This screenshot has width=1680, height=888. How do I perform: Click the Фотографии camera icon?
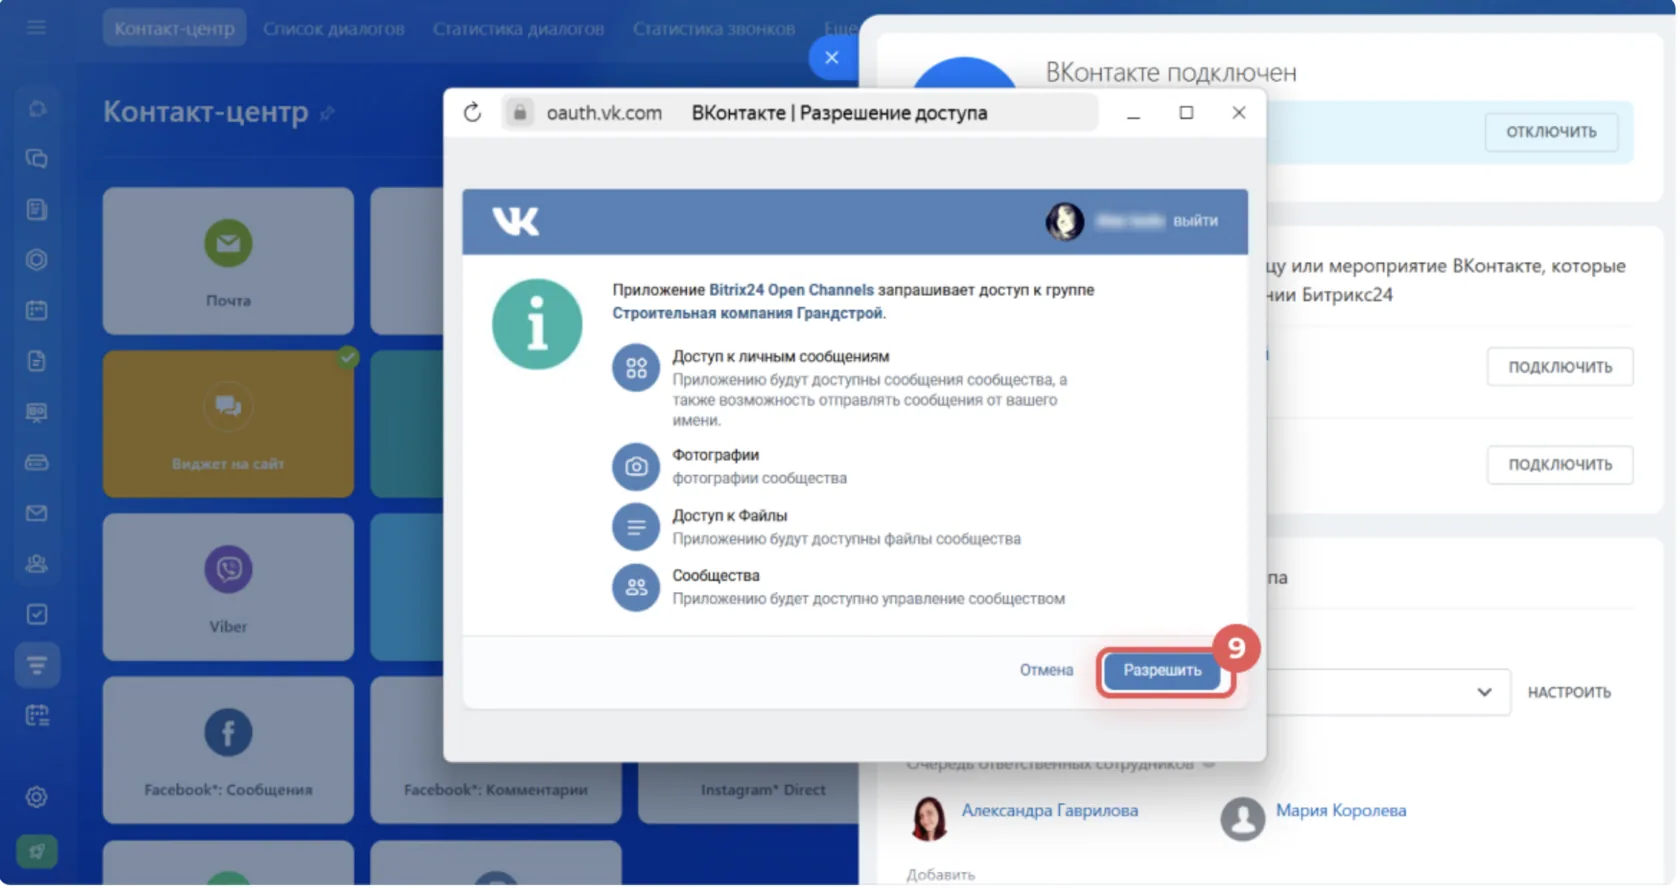coord(636,467)
